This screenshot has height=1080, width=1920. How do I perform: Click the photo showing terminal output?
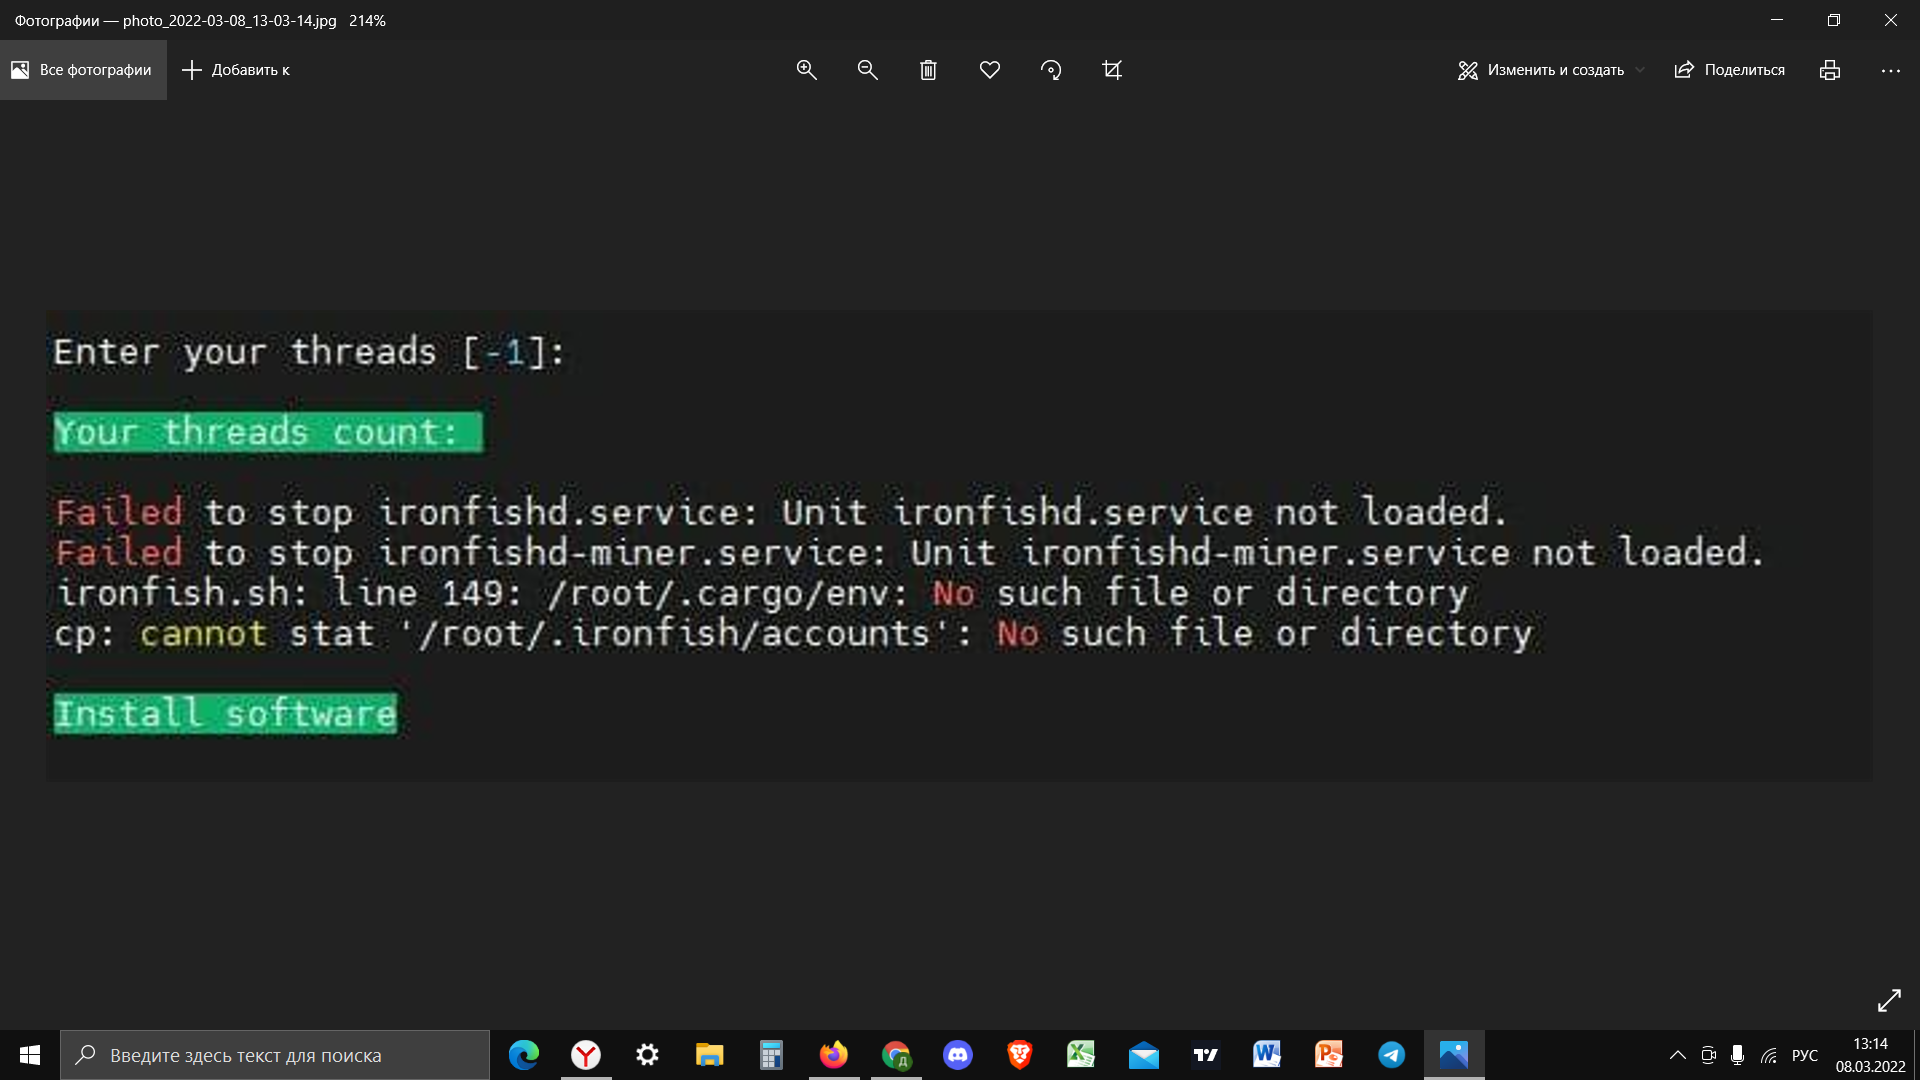tap(959, 546)
